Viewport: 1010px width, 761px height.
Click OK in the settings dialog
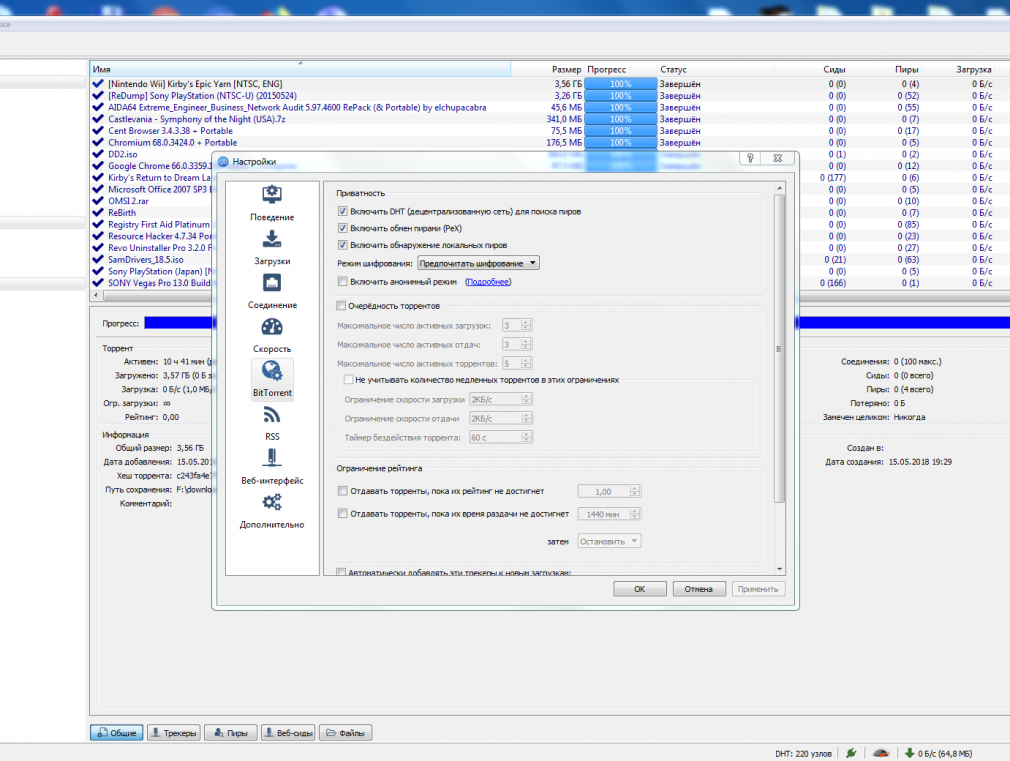[640, 589]
